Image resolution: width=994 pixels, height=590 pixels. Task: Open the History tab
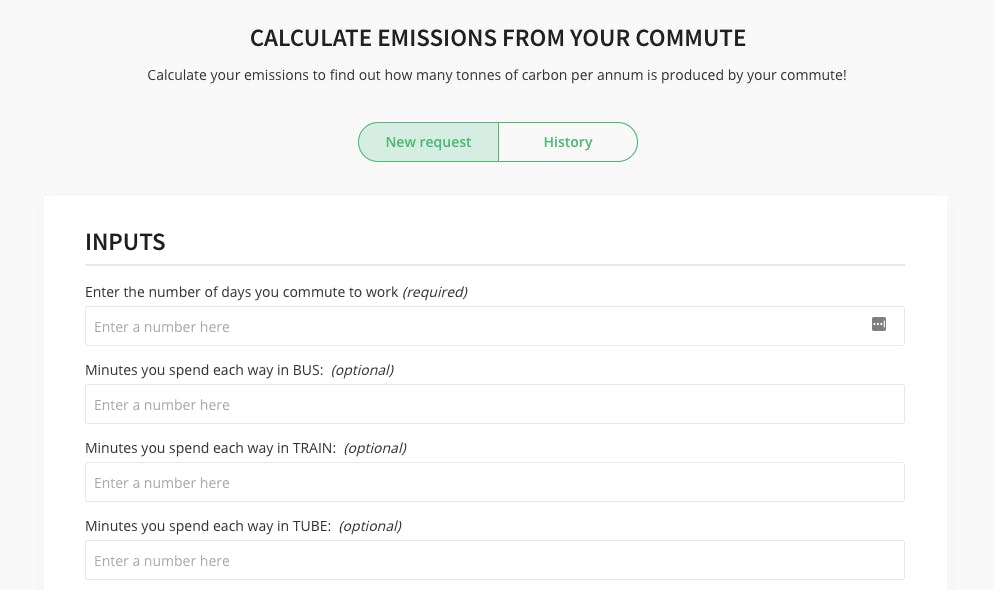[568, 142]
